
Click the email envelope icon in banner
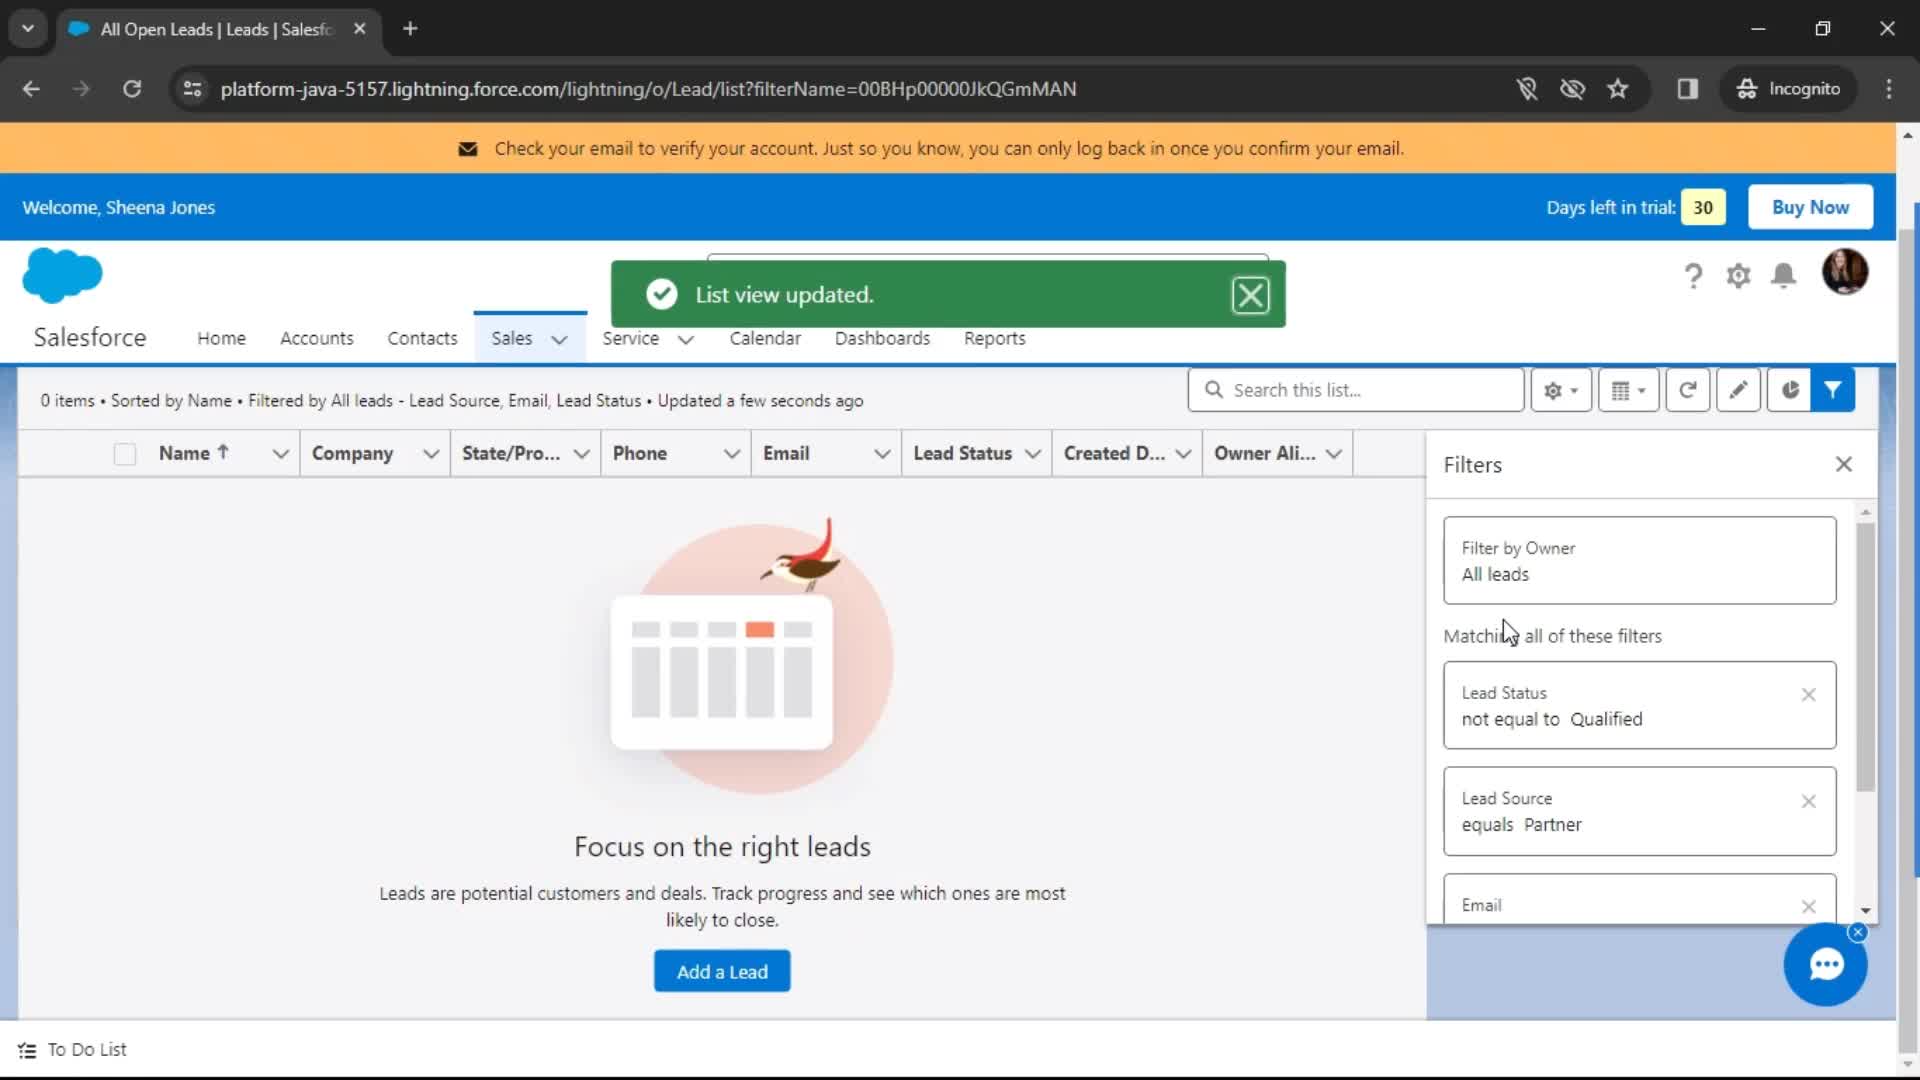click(x=467, y=149)
